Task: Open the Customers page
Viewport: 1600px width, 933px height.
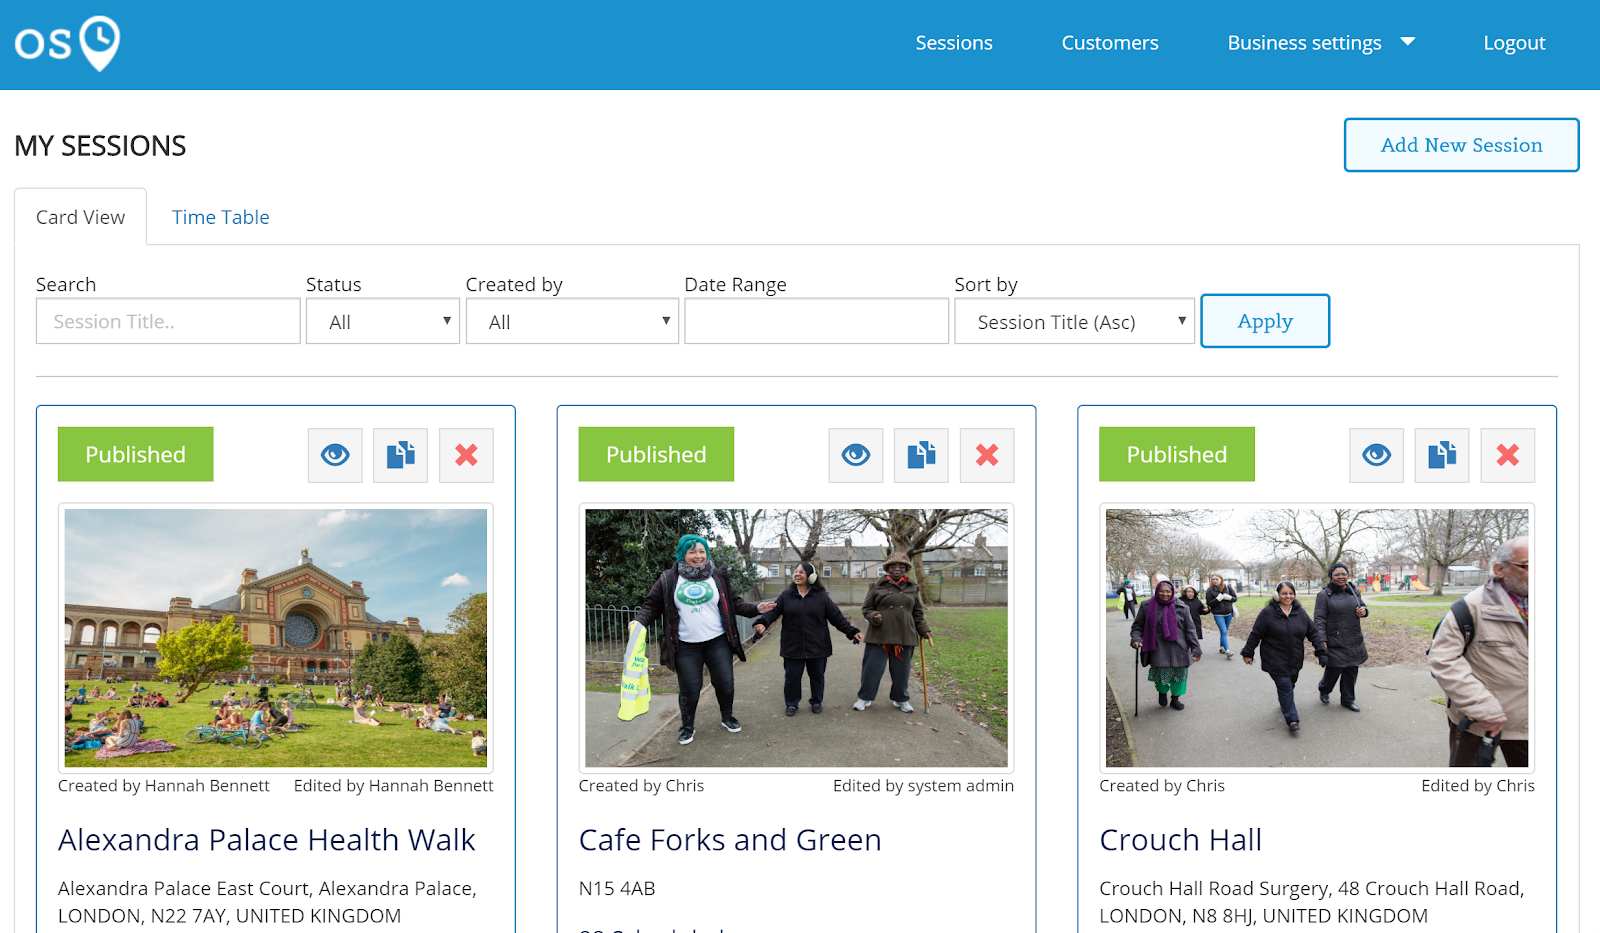Action: pyautogui.click(x=1110, y=43)
